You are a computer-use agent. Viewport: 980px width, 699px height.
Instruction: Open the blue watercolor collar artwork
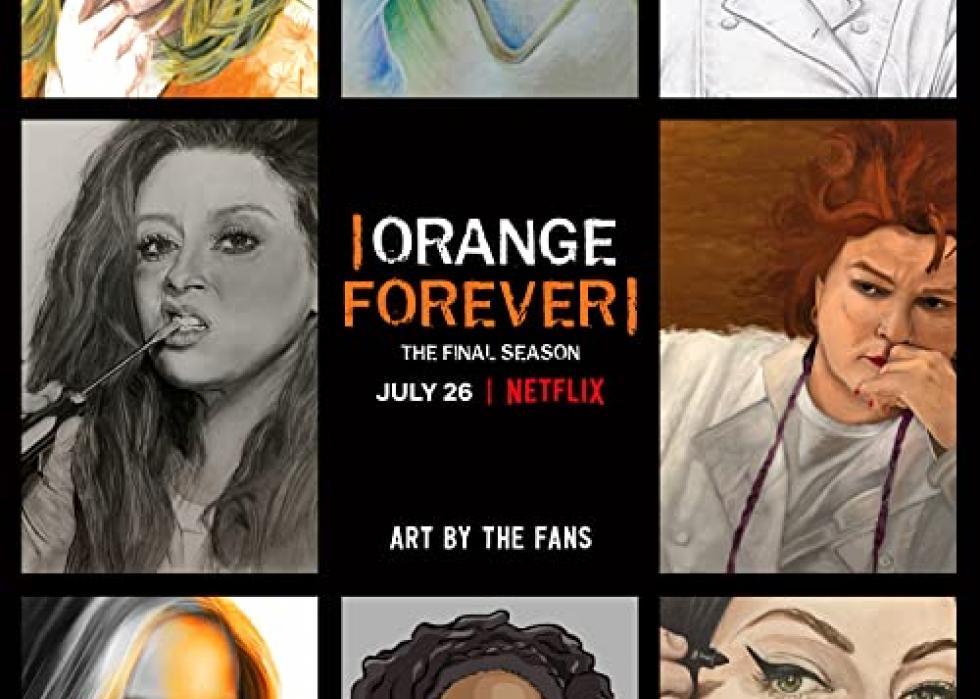pyautogui.click(x=489, y=48)
